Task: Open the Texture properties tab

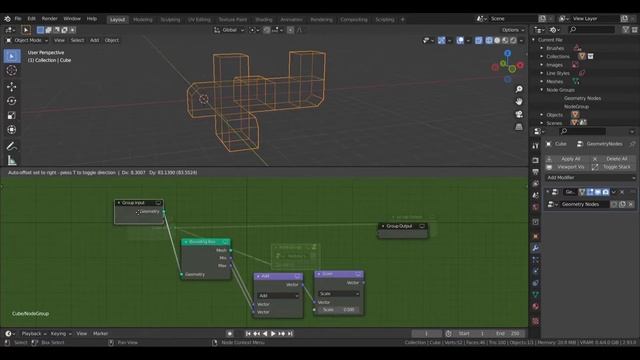Action: click(536, 321)
